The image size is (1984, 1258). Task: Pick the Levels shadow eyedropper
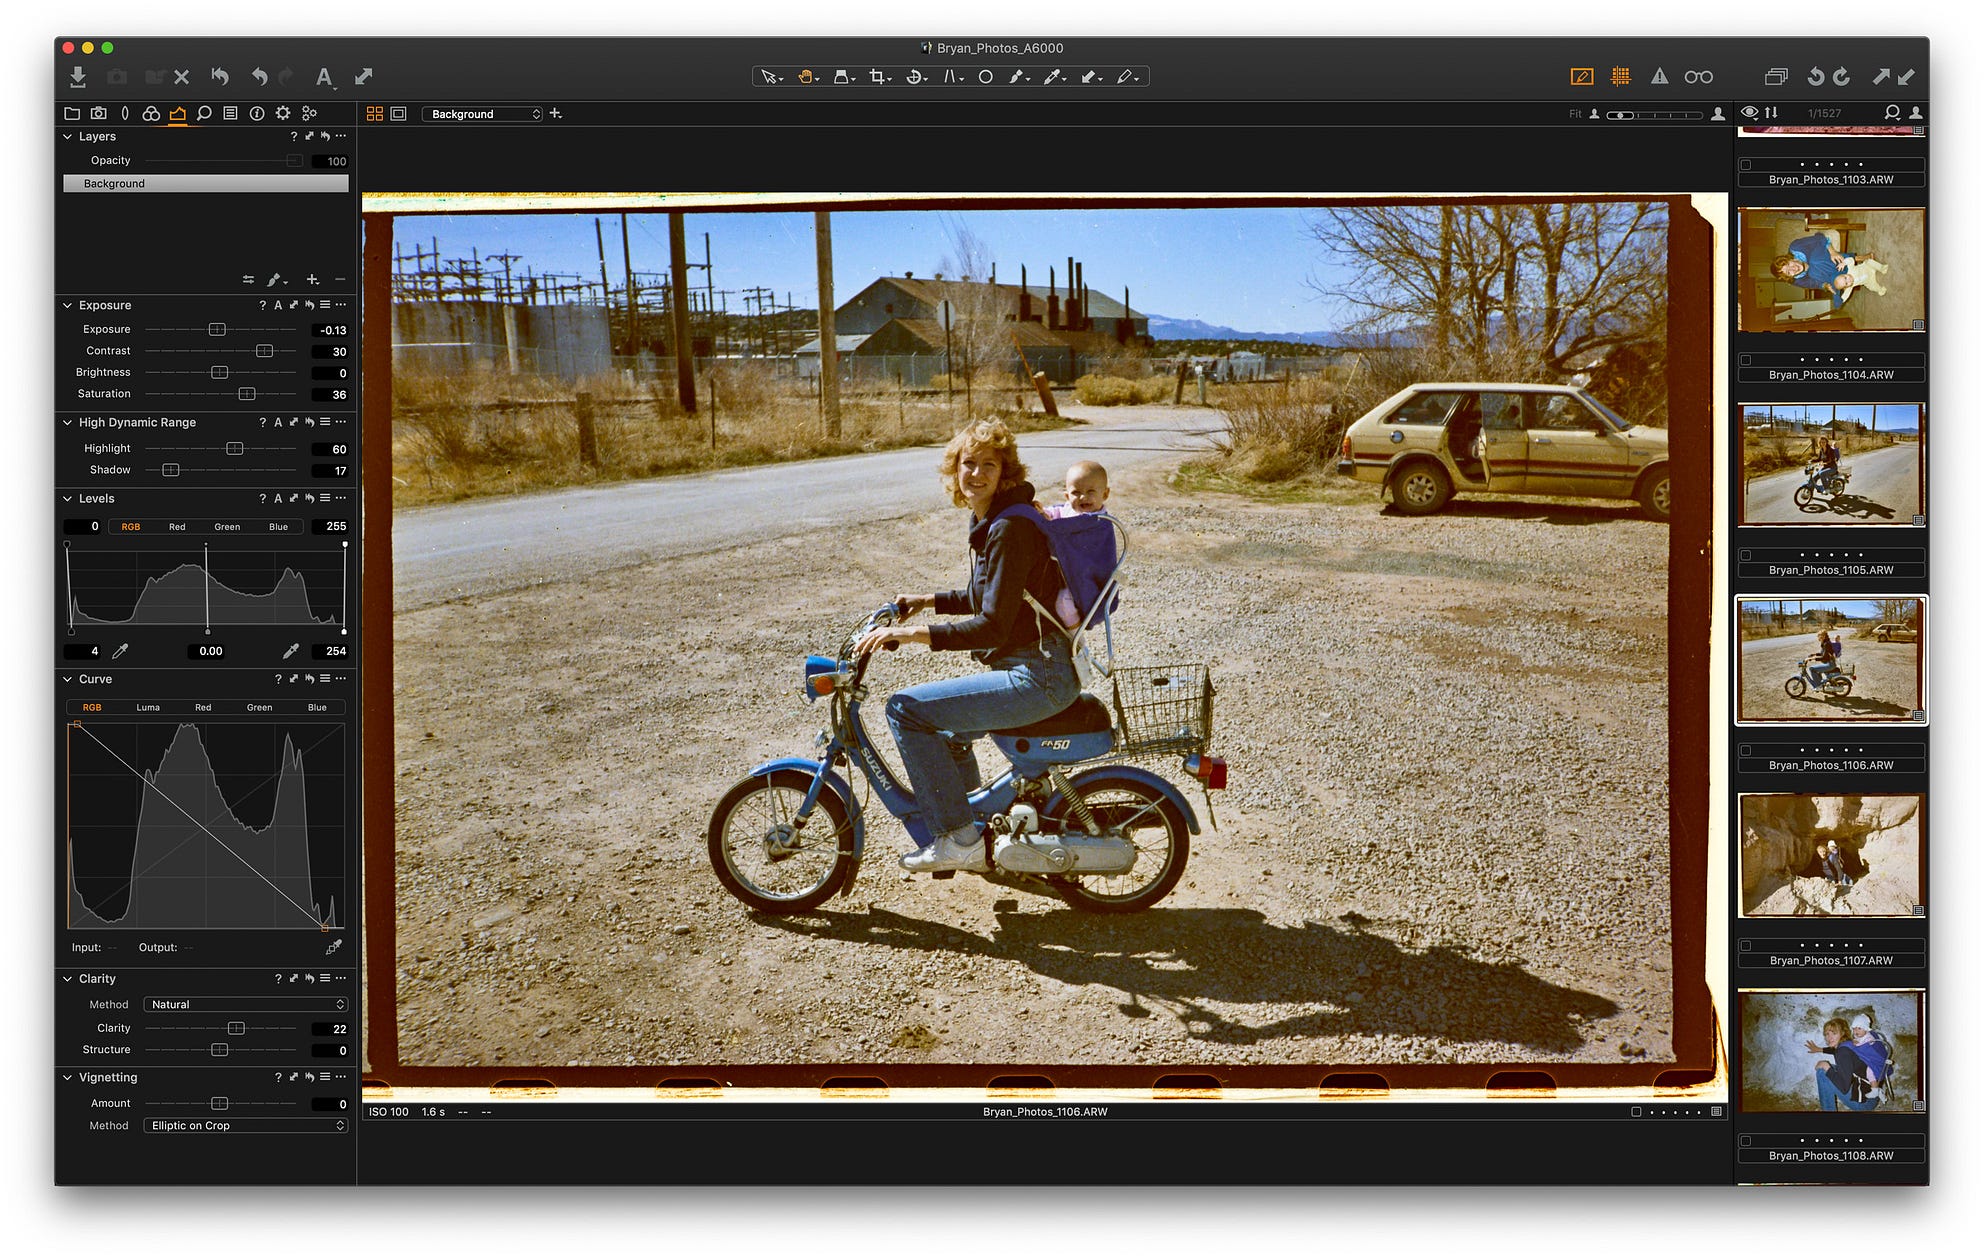(120, 651)
